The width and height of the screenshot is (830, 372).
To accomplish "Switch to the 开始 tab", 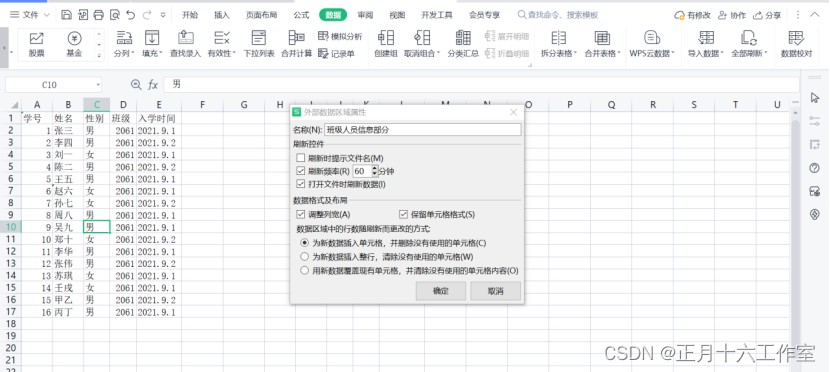I will coord(190,15).
